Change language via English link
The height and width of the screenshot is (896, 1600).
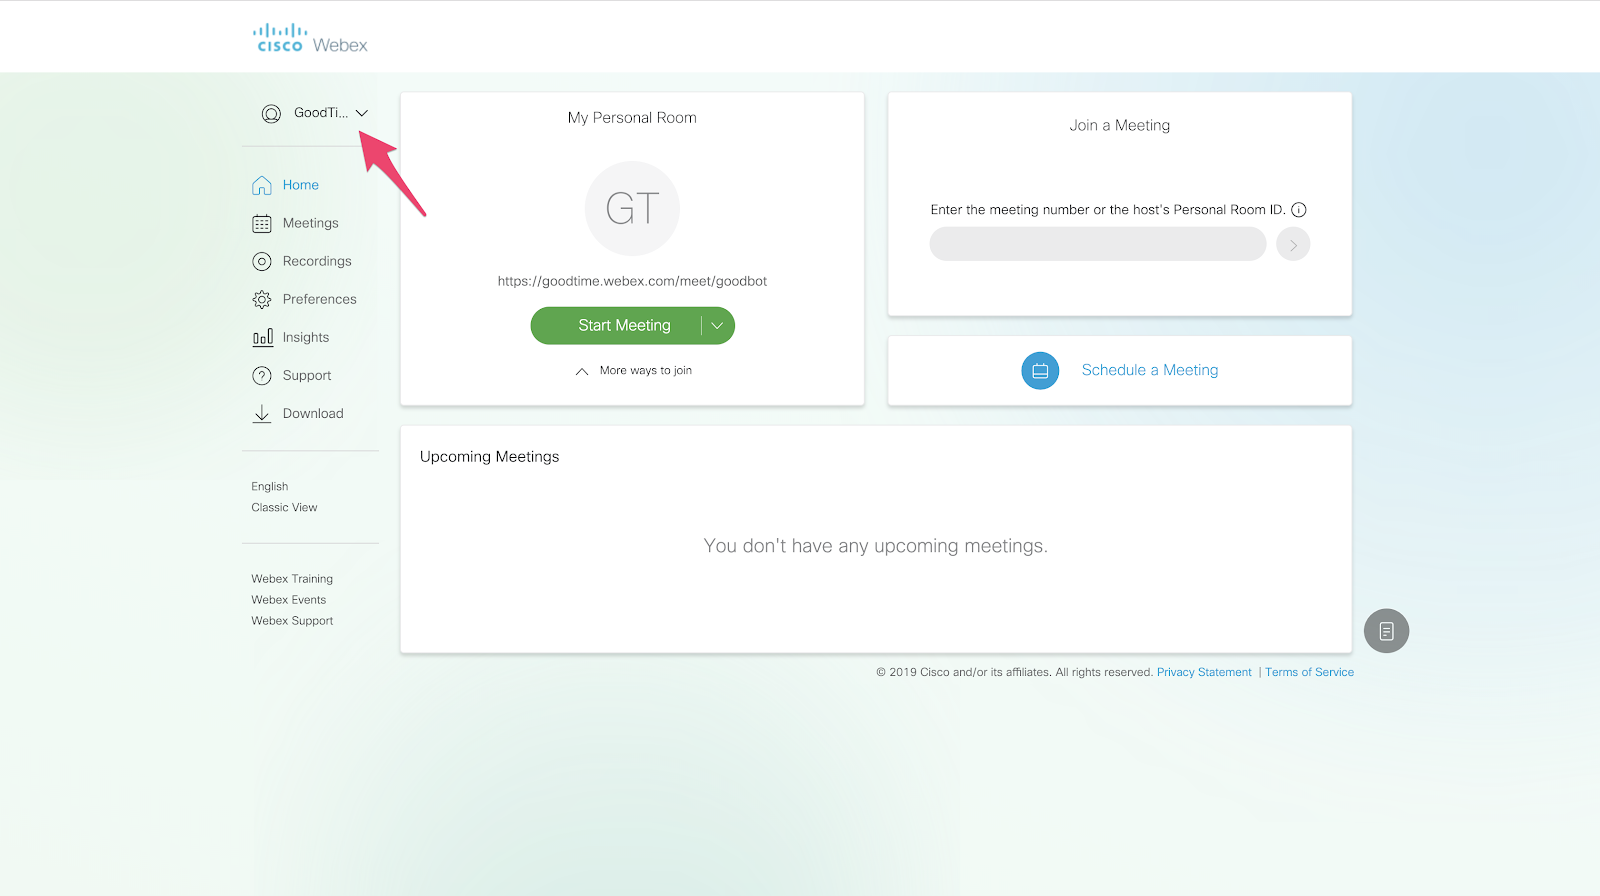270,486
